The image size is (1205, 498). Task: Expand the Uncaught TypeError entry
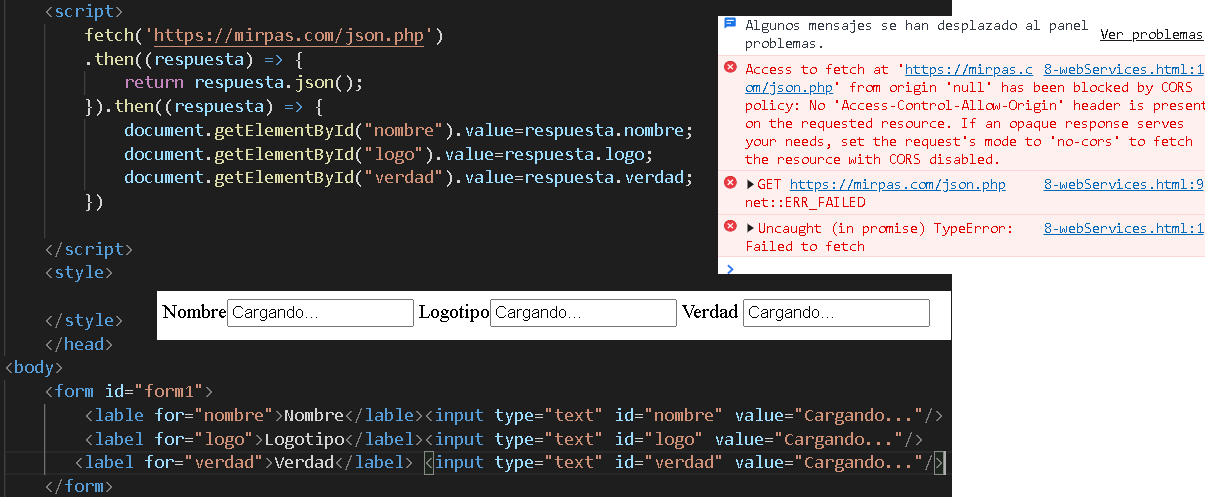click(750, 228)
